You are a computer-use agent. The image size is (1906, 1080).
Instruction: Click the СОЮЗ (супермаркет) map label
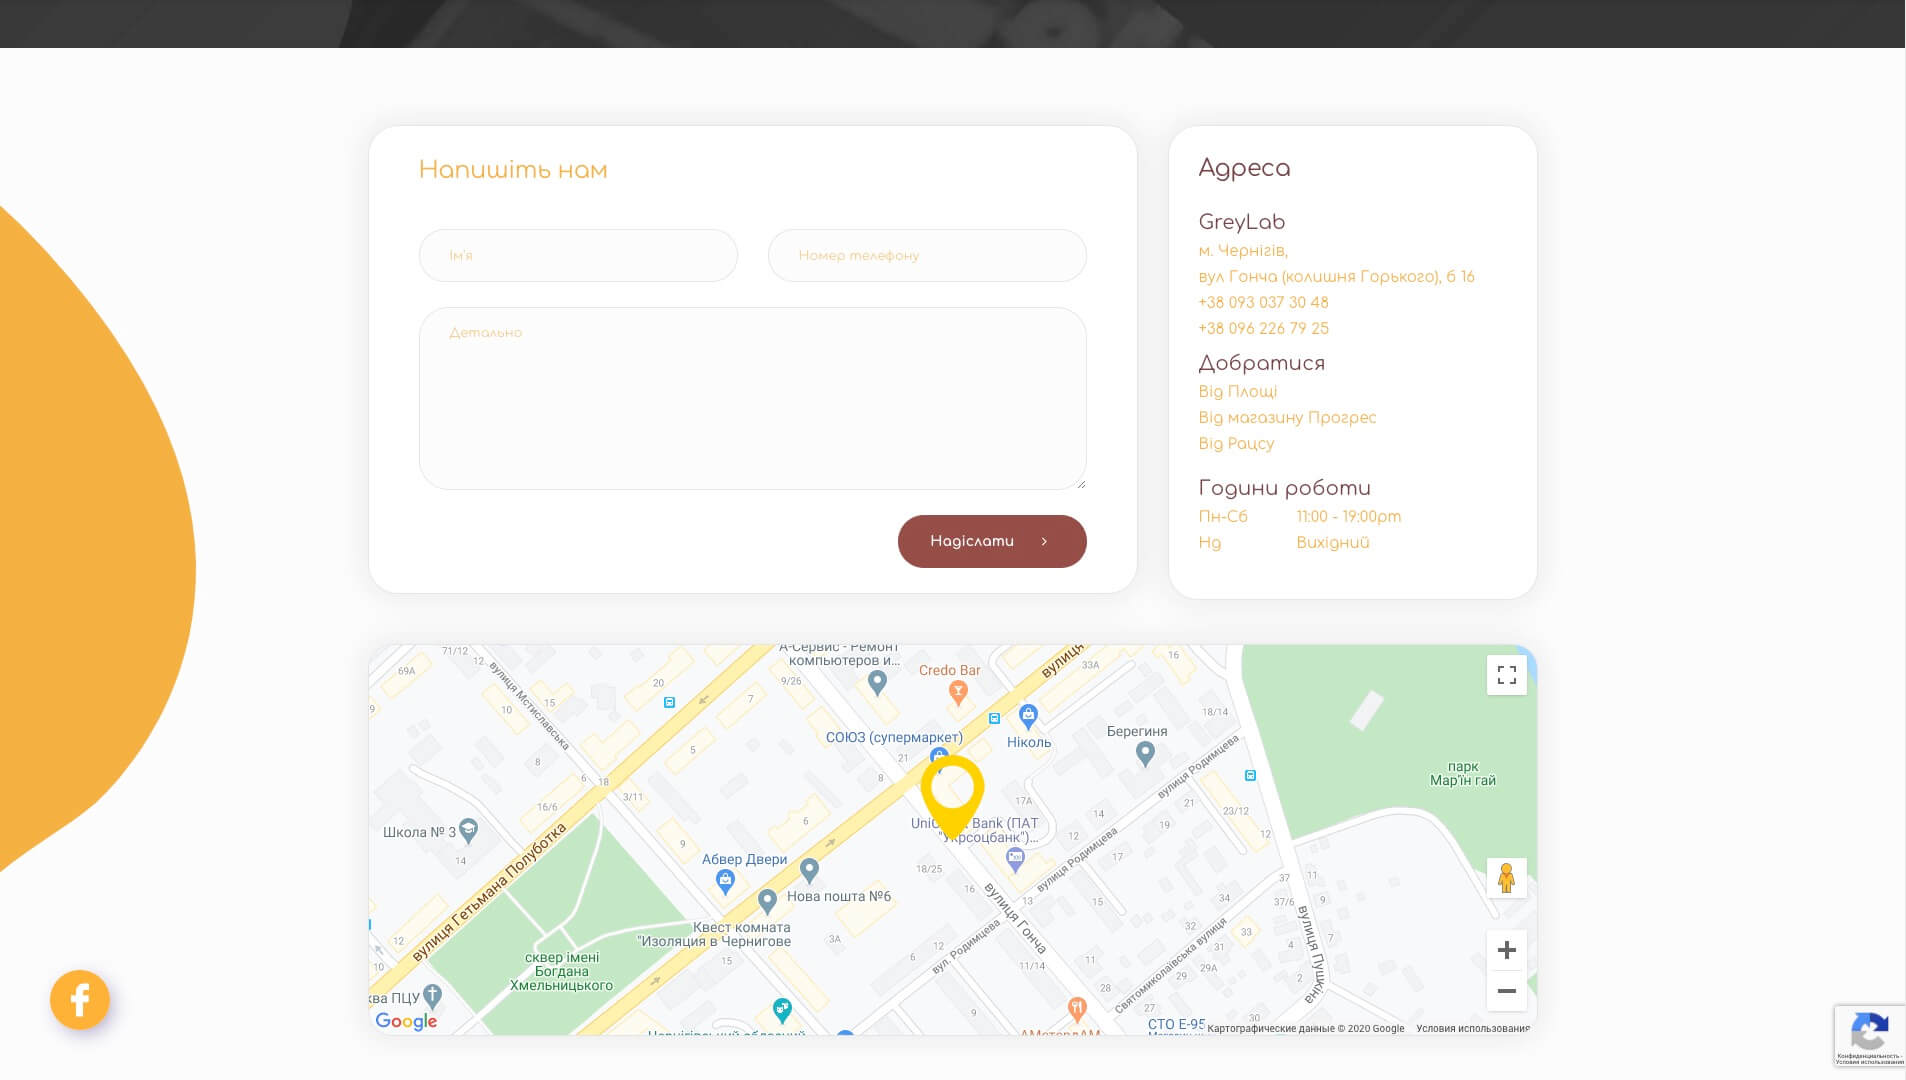click(893, 737)
